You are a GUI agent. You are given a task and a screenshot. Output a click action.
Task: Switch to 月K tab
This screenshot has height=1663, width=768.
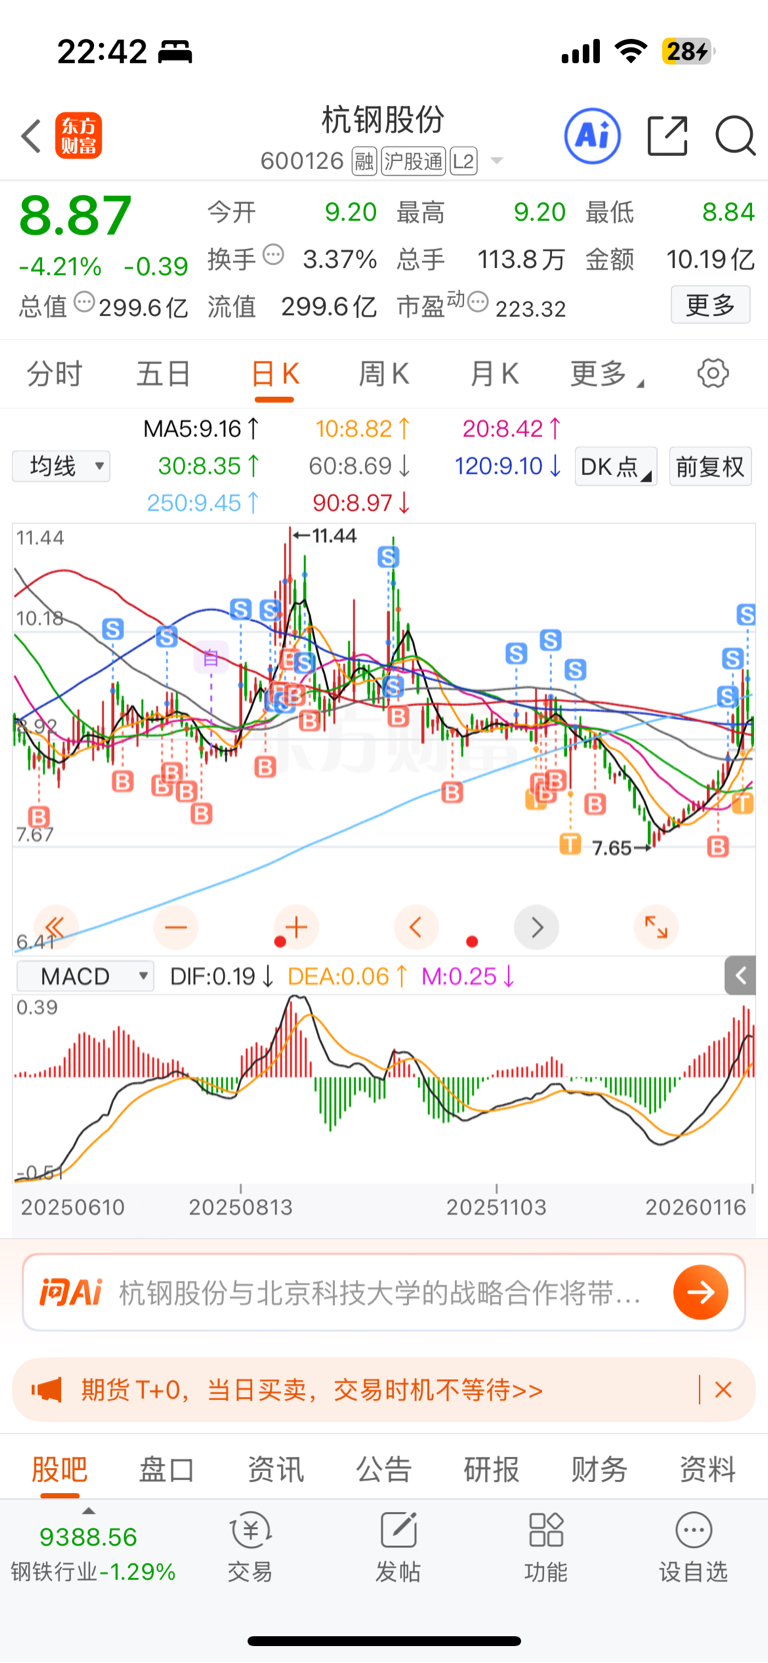[x=494, y=374]
